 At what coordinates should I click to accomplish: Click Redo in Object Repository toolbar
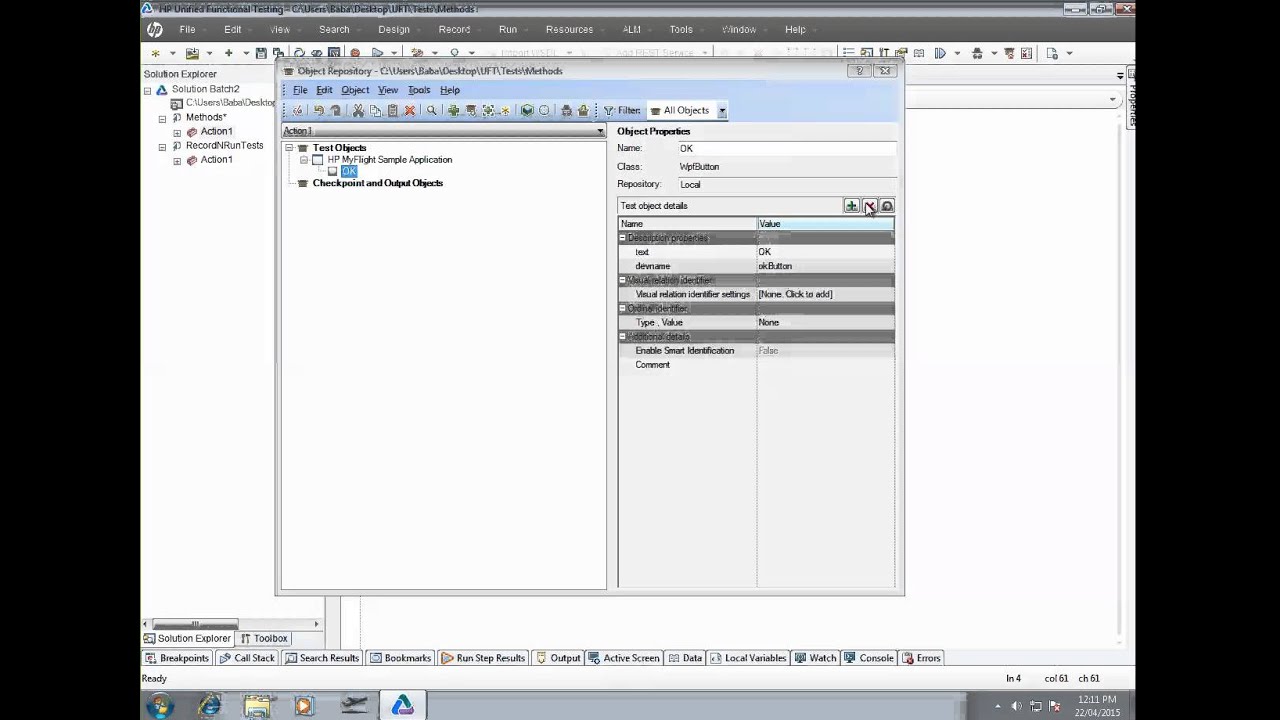(336, 110)
